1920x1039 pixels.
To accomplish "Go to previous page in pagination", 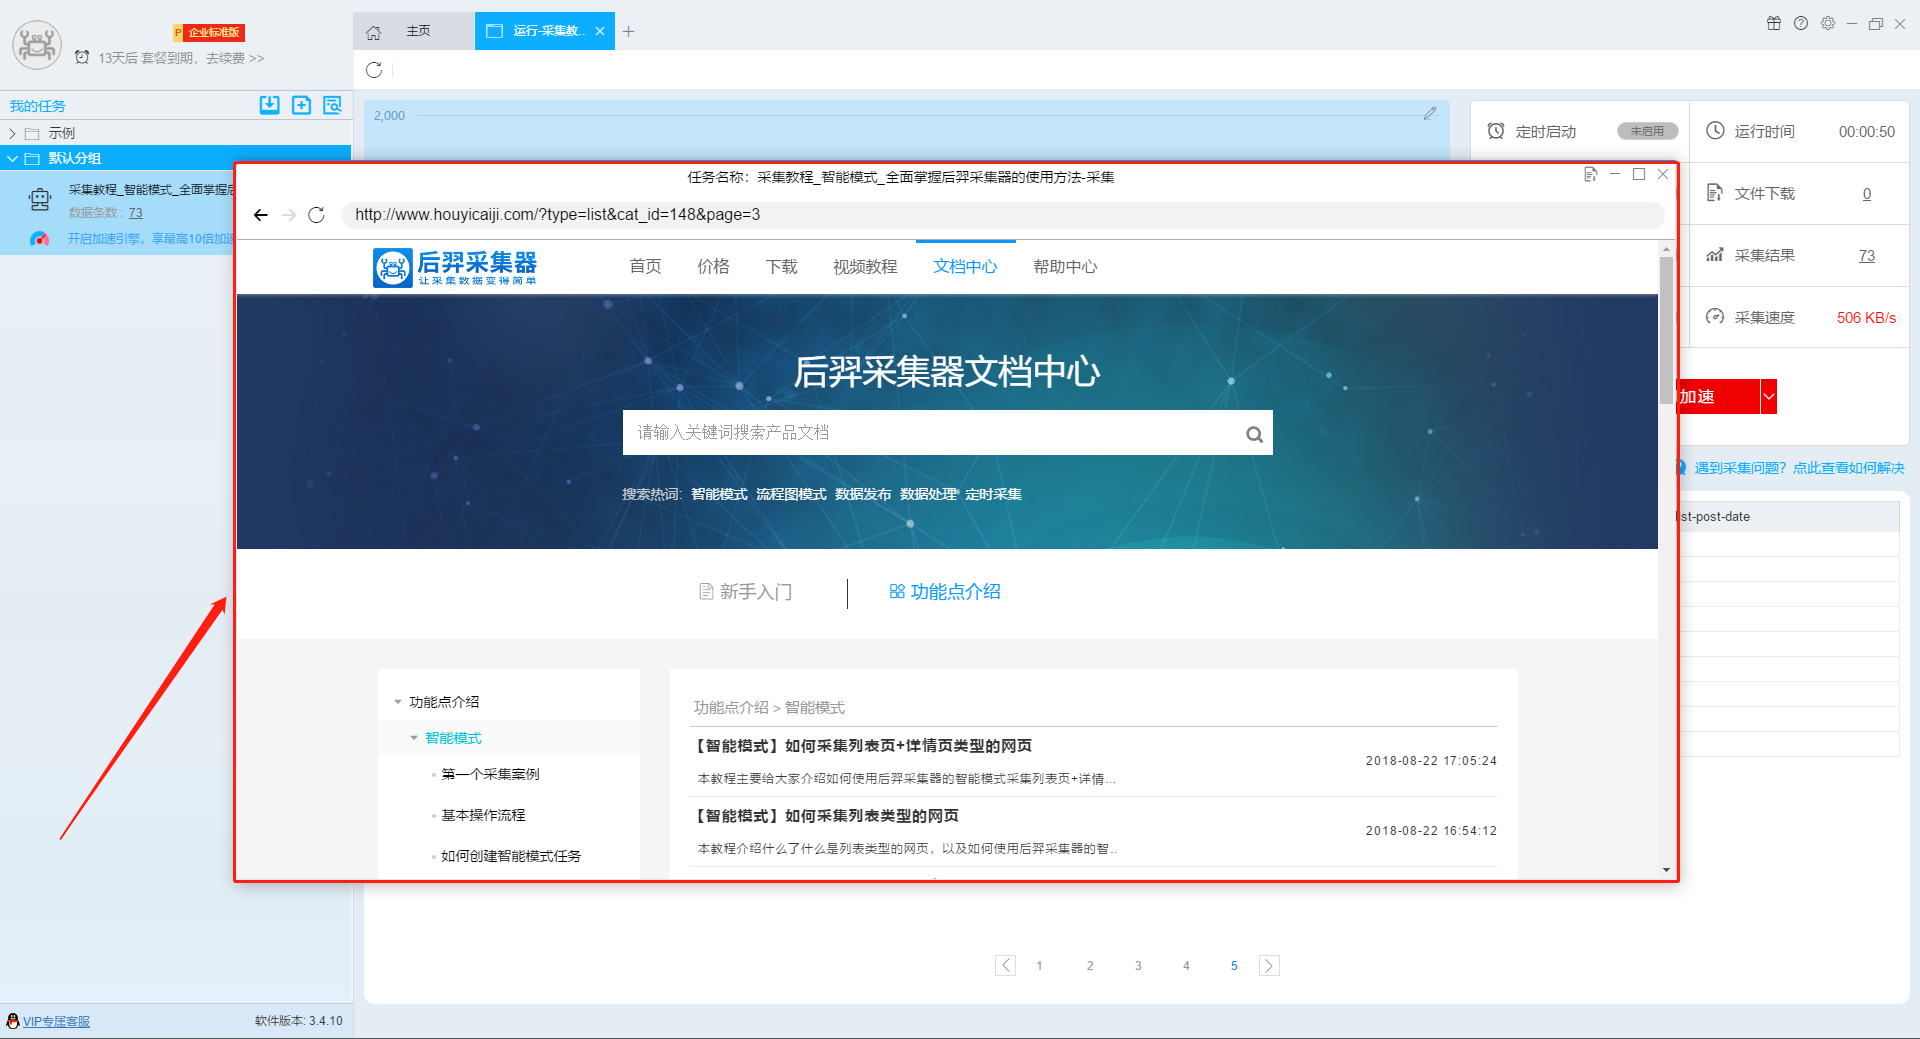I will [1006, 965].
